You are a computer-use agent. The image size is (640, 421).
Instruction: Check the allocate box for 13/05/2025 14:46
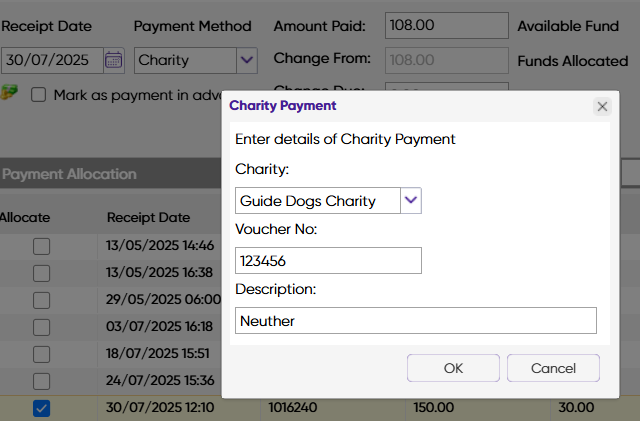pos(41,246)
